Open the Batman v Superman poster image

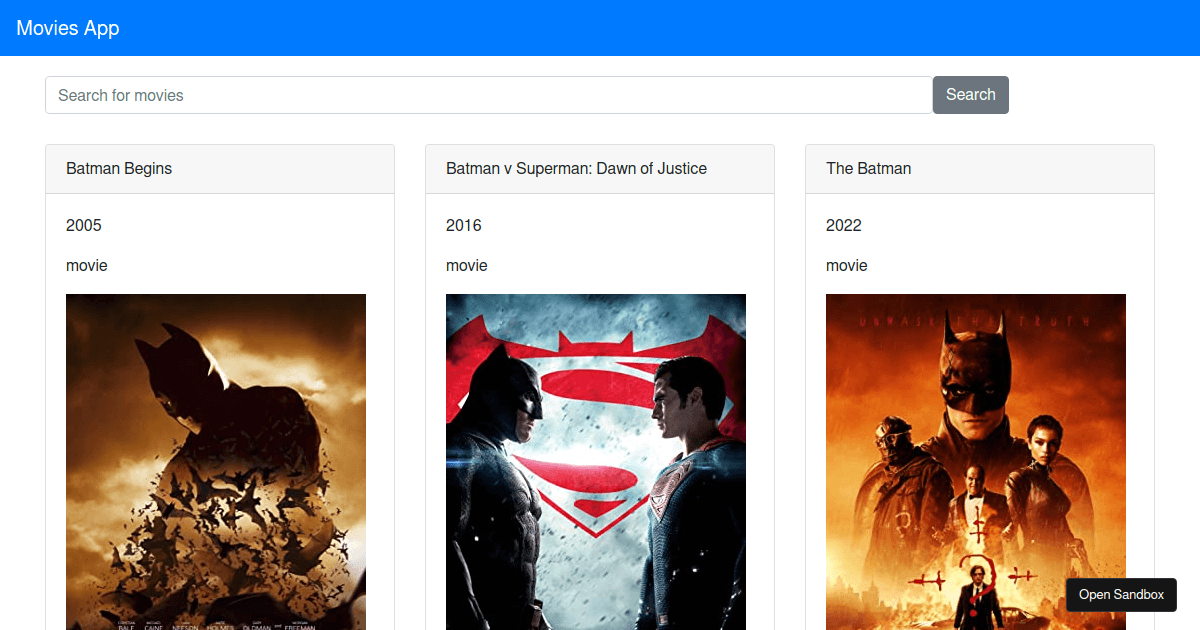596,461
